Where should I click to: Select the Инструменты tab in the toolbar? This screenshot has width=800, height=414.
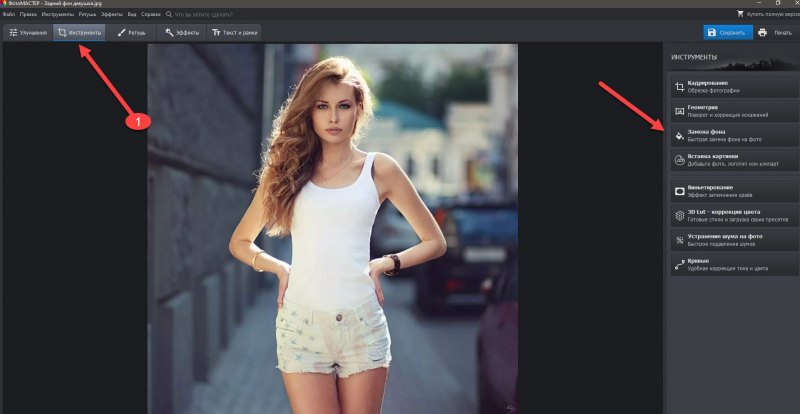(79, 33)
